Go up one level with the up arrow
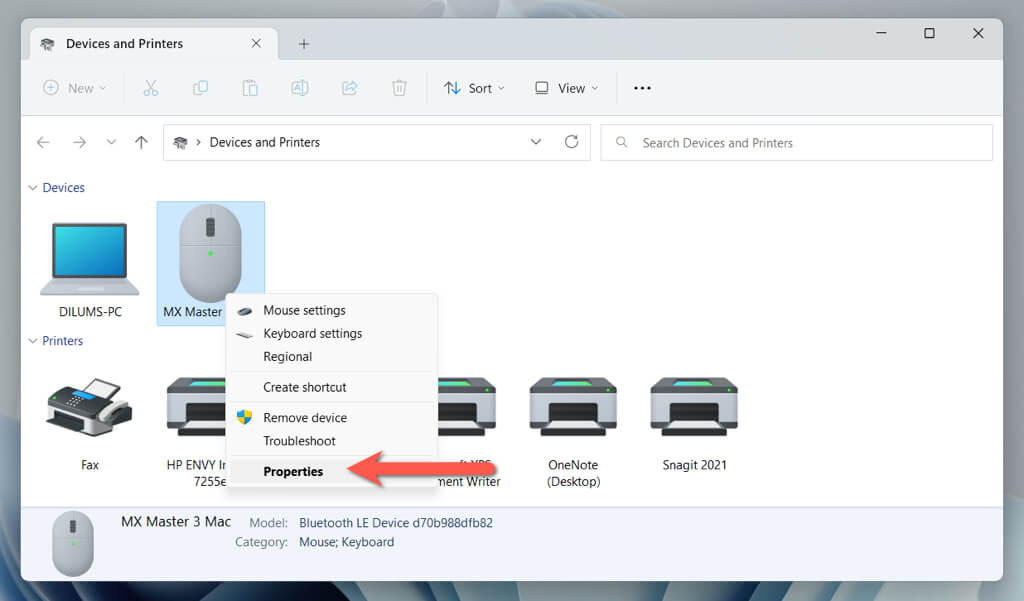Image resolution: width=1024 pixels, height=601 pixels. click(141, 142)
